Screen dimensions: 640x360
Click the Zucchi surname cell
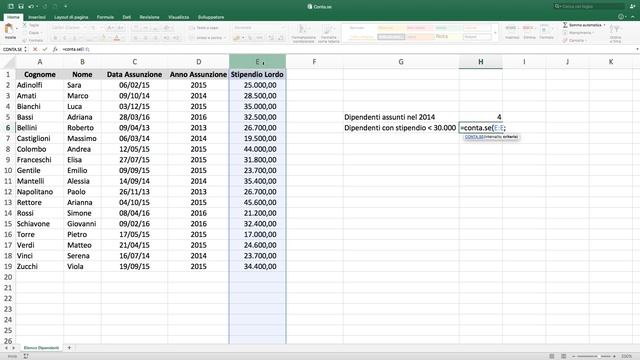pos(40,266)
